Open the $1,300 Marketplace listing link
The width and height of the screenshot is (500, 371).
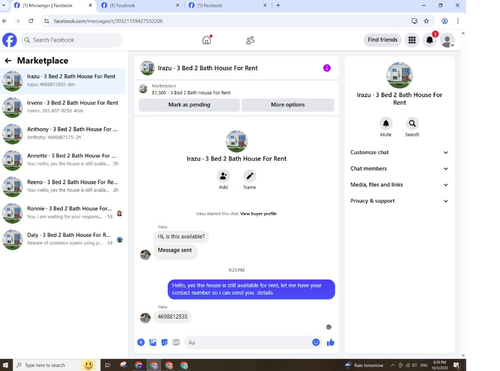coord(191,93)
